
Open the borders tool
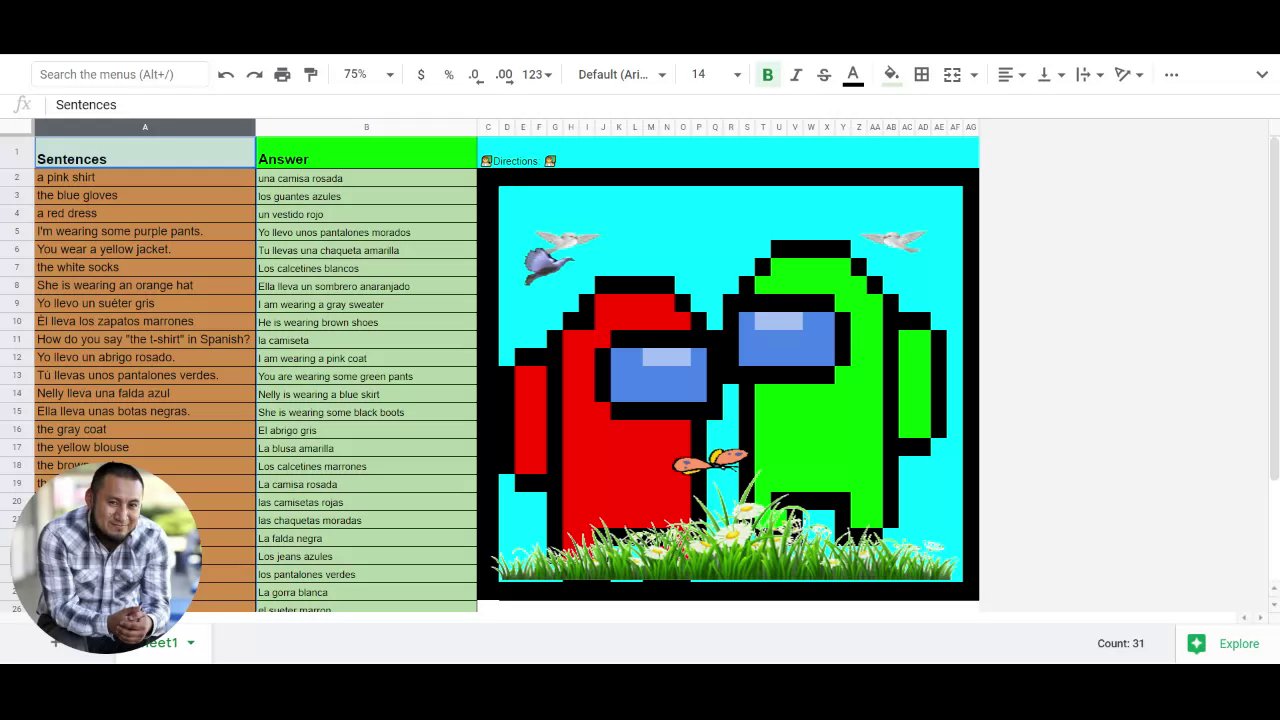[x=922, y=75]
